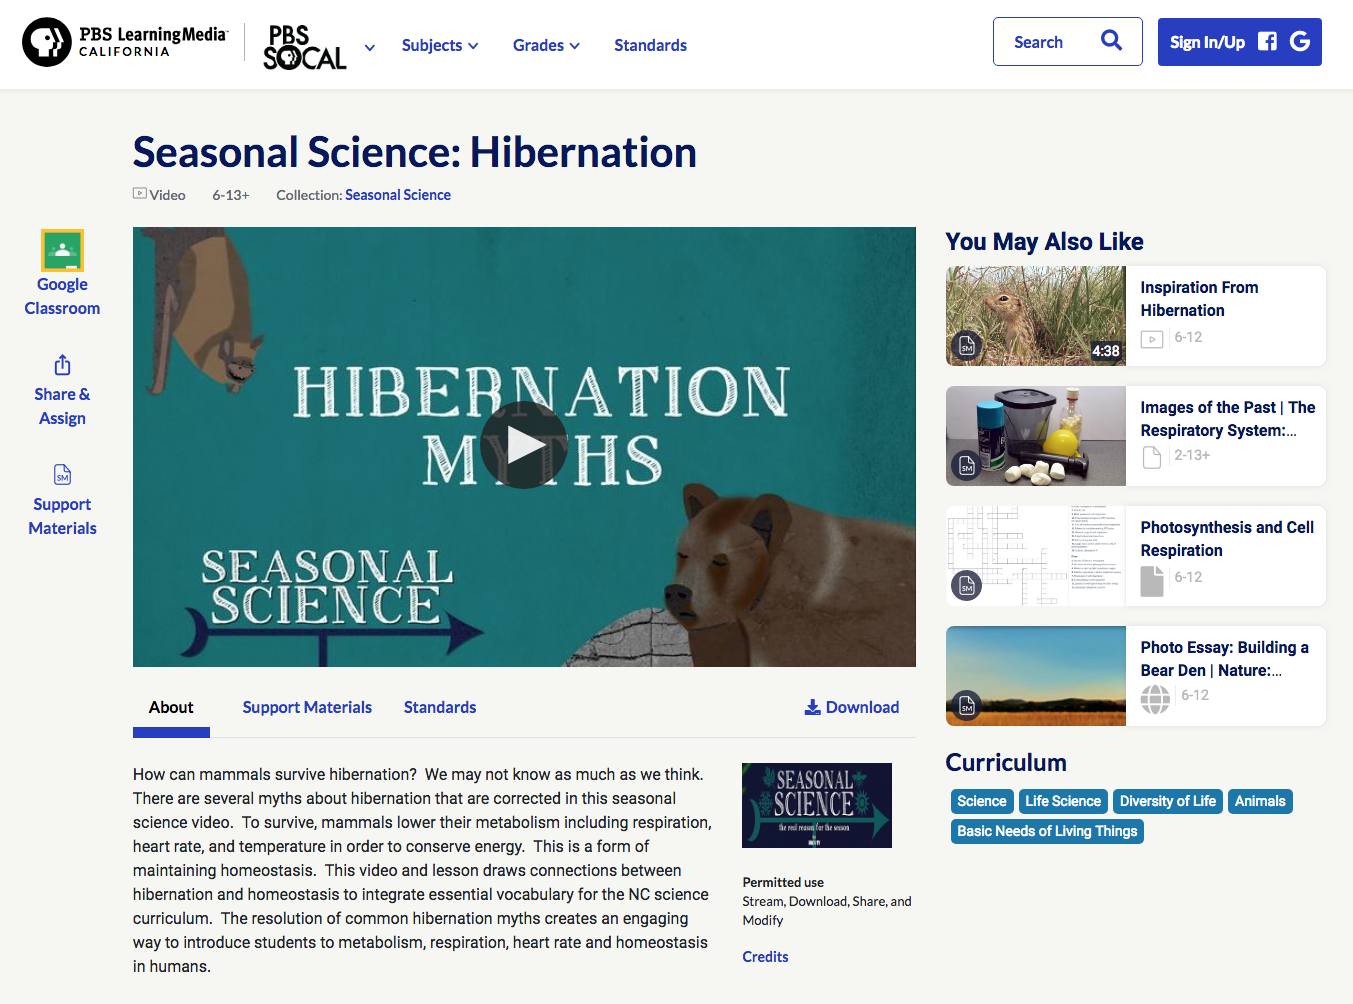Expand the PBS SoCal station selector chevron

(369, 47)
